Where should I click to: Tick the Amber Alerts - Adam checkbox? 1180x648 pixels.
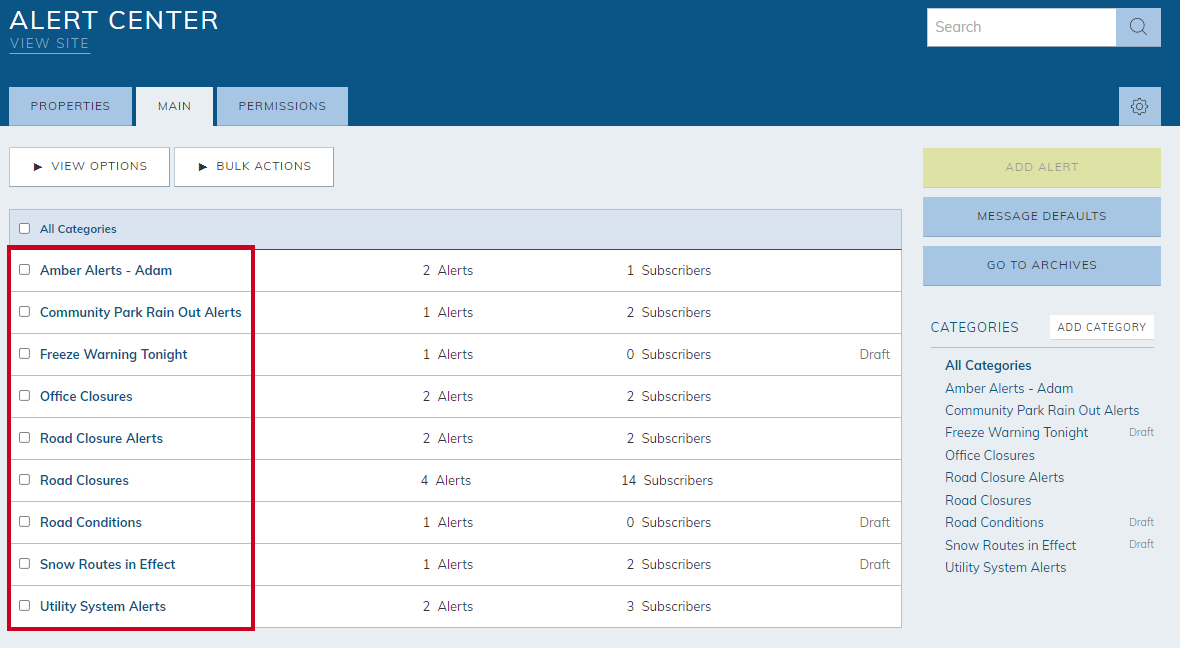pyautogui.click(x=25, y=269)
